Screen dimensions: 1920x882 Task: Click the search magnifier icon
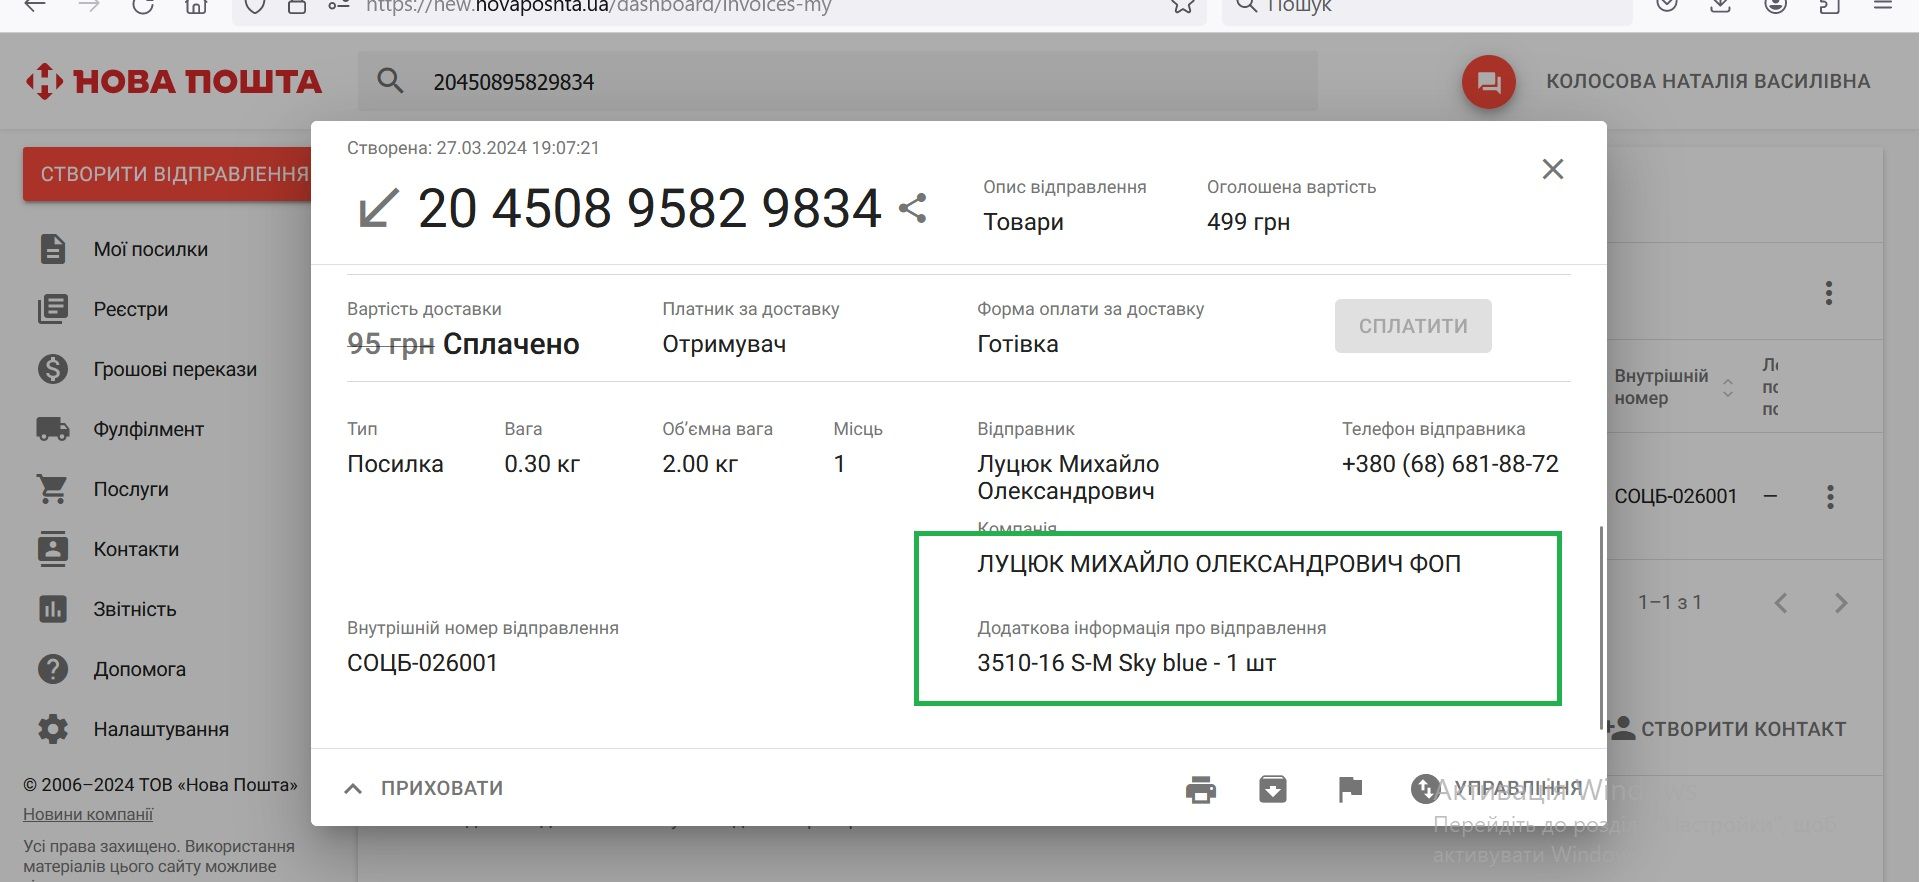pyautogui.click(x=390, y=81)
